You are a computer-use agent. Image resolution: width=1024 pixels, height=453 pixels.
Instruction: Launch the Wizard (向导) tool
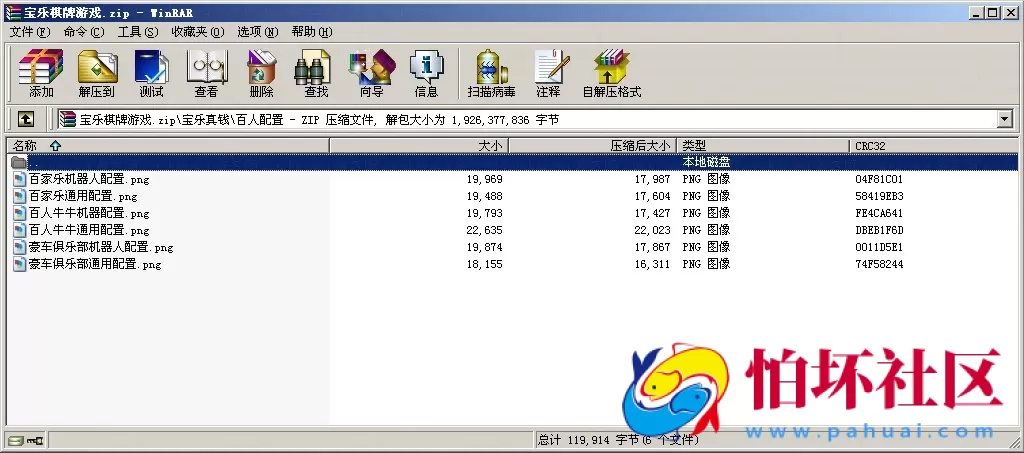coord(372,74)
